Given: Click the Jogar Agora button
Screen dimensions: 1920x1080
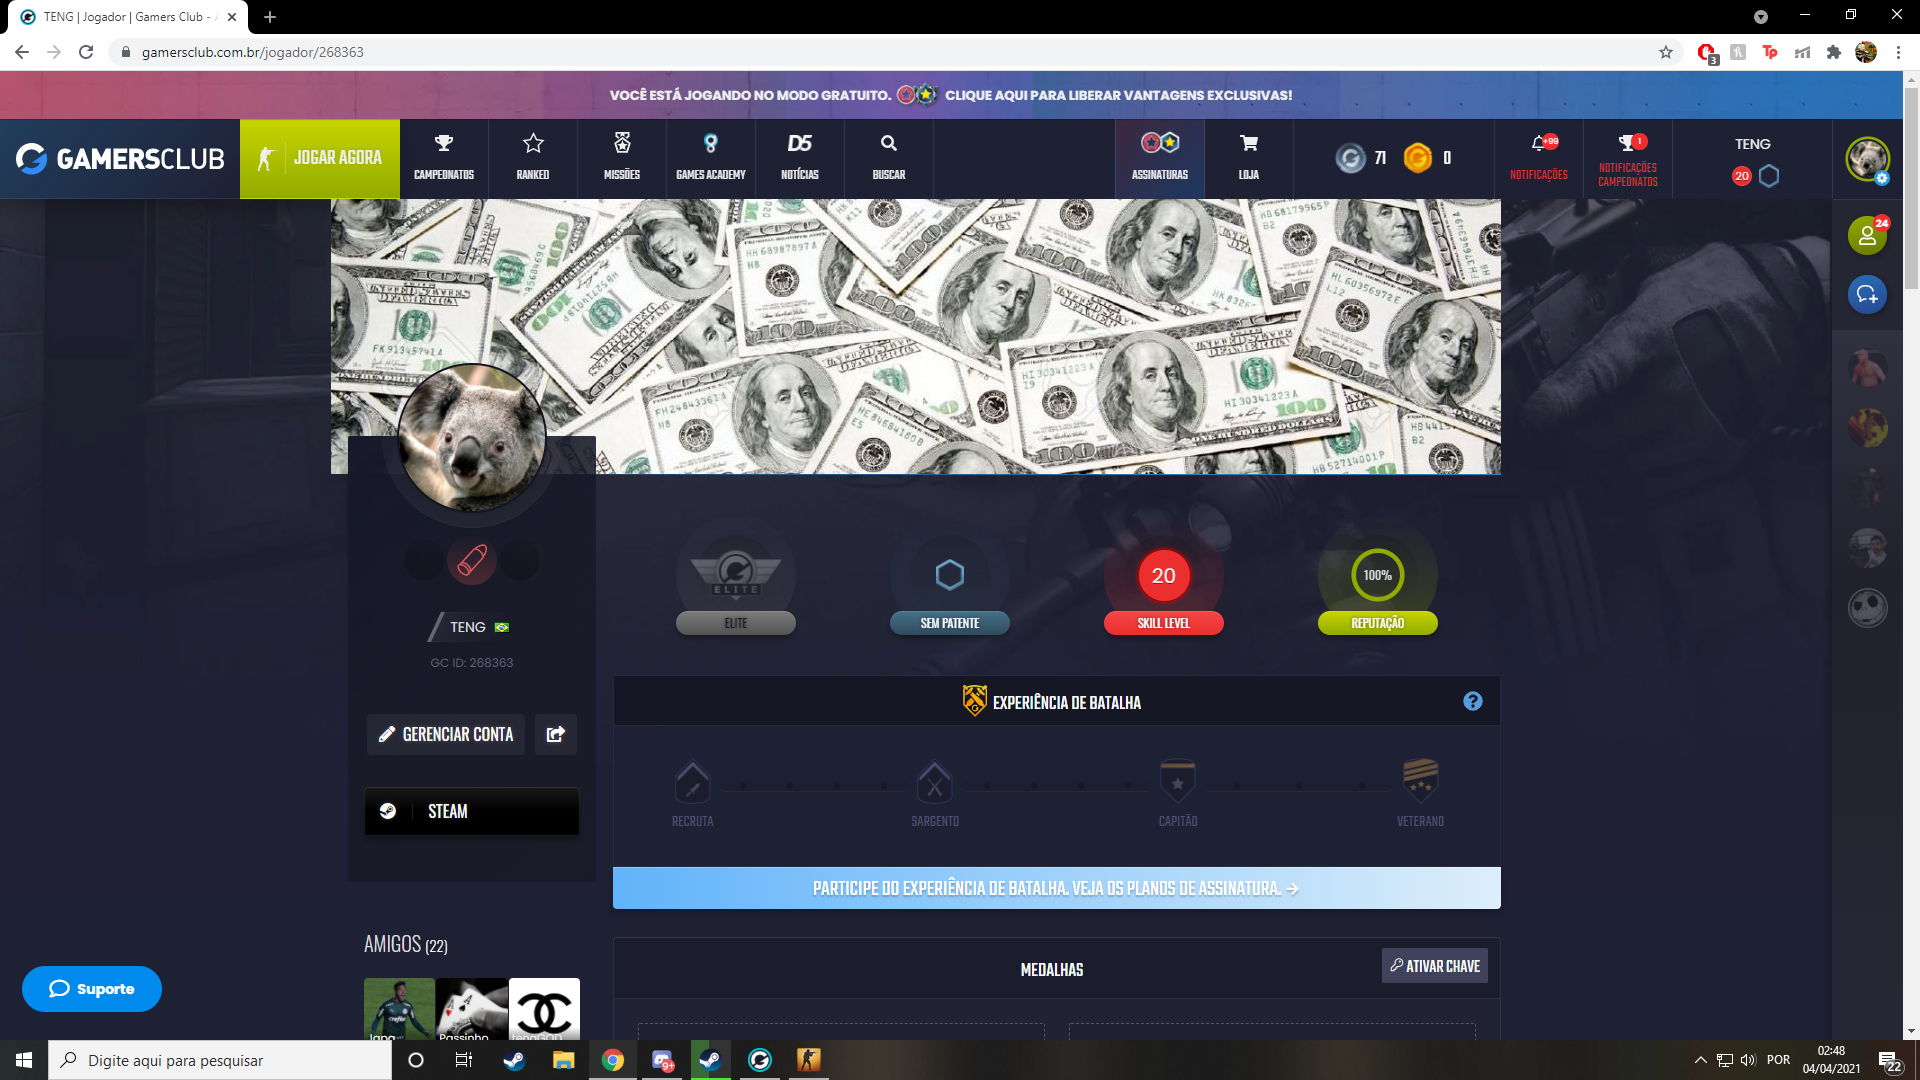Looking at the screenshot, I should click(320, 158).
